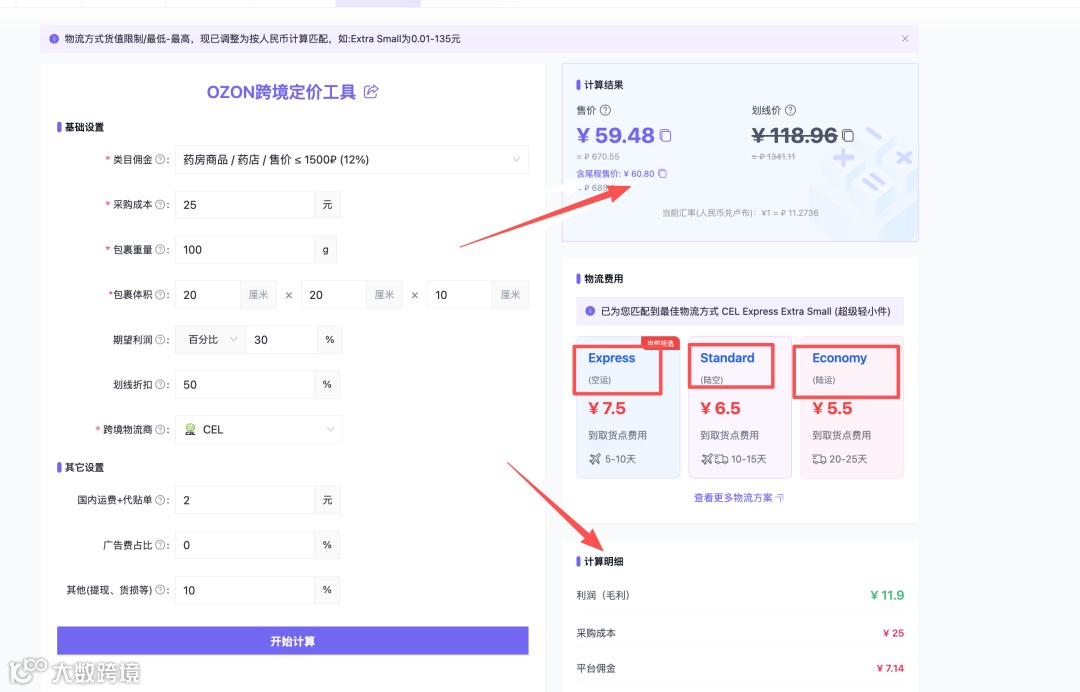
Task: Expand the 类目佣金 category dropdown
Action: [352, 160]
